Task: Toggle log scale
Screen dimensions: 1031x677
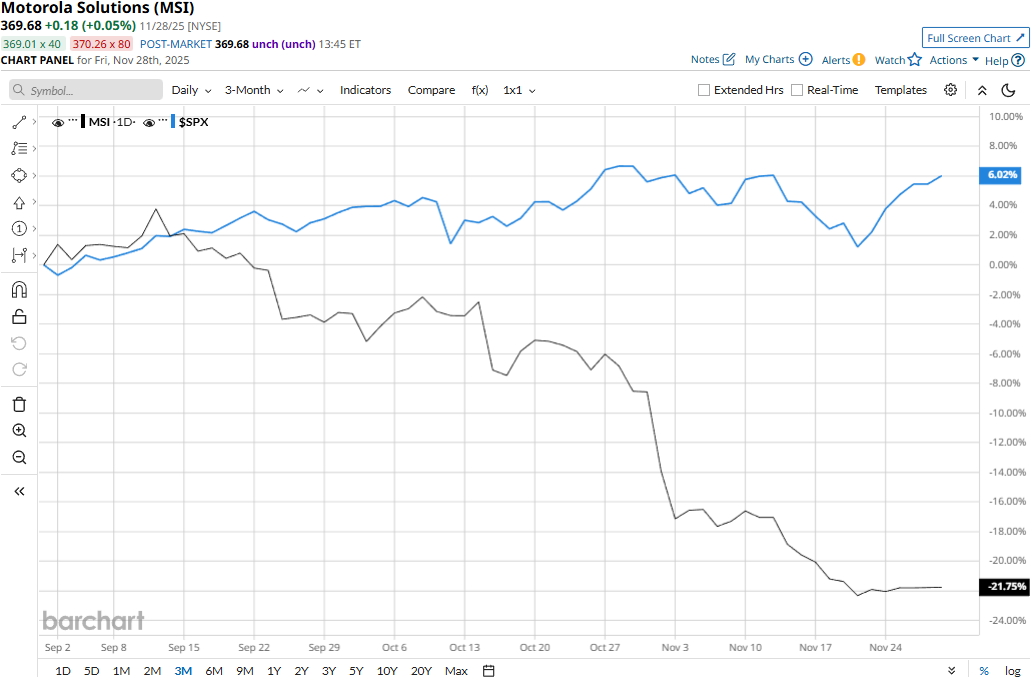Action: coord(1013,670)
